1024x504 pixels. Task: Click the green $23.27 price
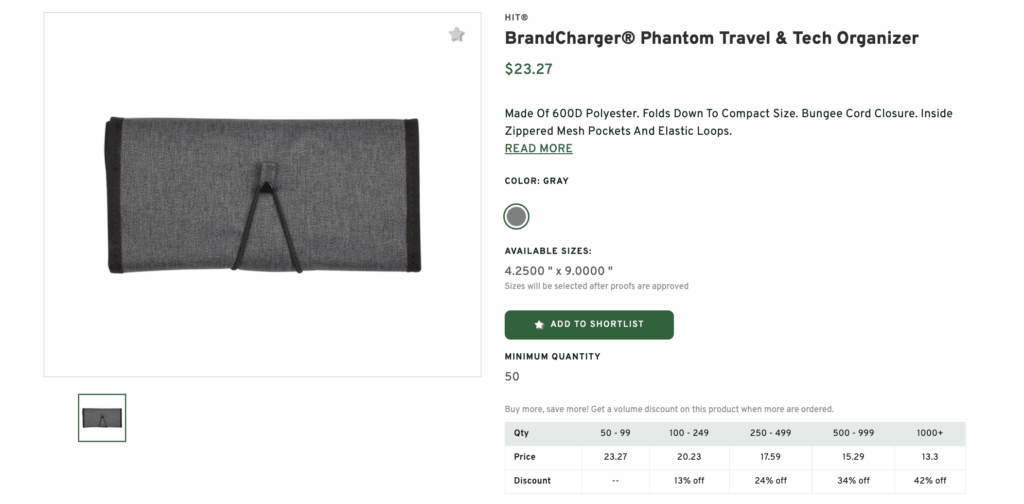tap(528, 70)
